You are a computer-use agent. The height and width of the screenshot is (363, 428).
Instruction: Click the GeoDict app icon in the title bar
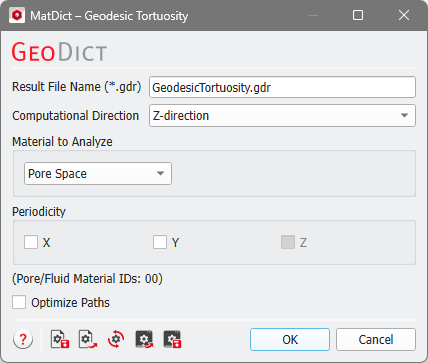pos(17,15)
